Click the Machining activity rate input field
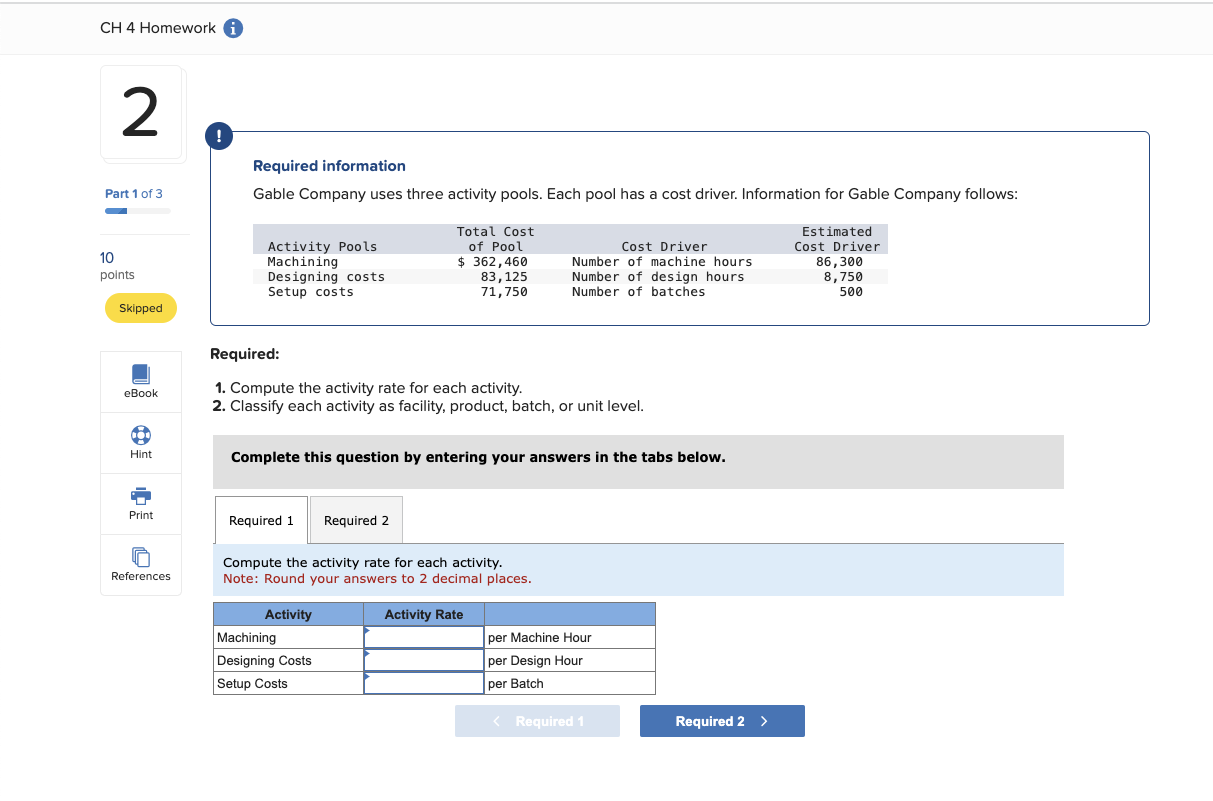The height and width of the screenshot is (801, 1213). (423, 637)
